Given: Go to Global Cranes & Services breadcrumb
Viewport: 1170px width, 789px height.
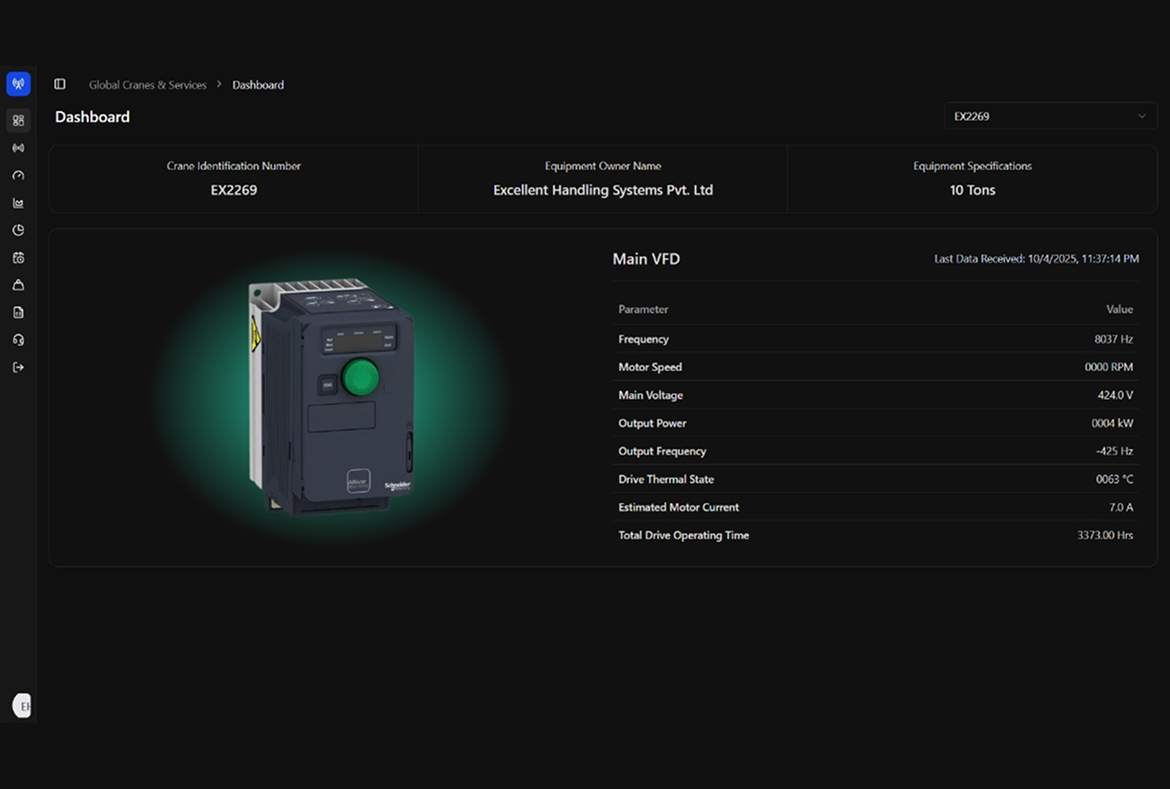Looking at the screenshot, I should 147,85.
